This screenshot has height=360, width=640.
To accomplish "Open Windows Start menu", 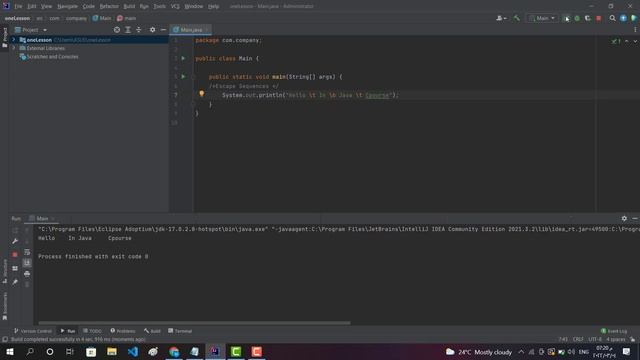I will tap(9, 351).
